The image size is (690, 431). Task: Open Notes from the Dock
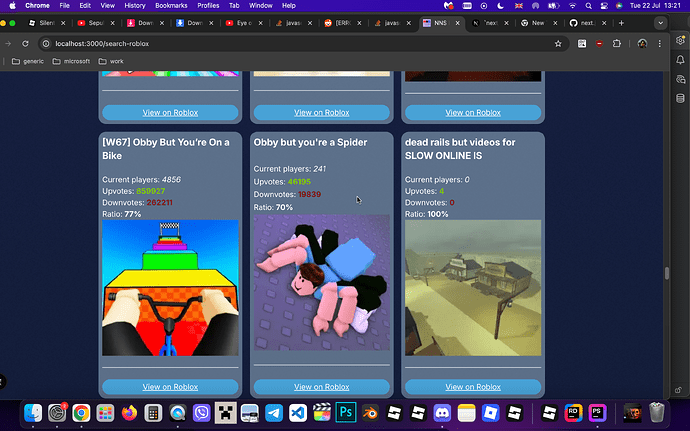tap(466, 413)
